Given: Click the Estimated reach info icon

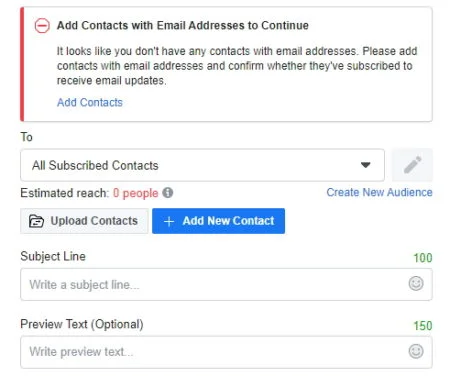Looking at the screenshot, I should click(168, 193).
